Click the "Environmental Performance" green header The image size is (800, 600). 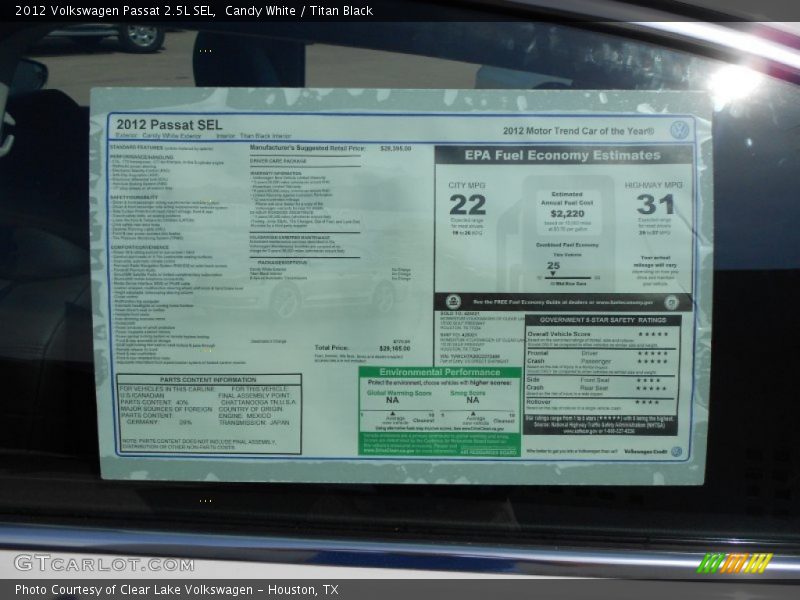(440, 372)
